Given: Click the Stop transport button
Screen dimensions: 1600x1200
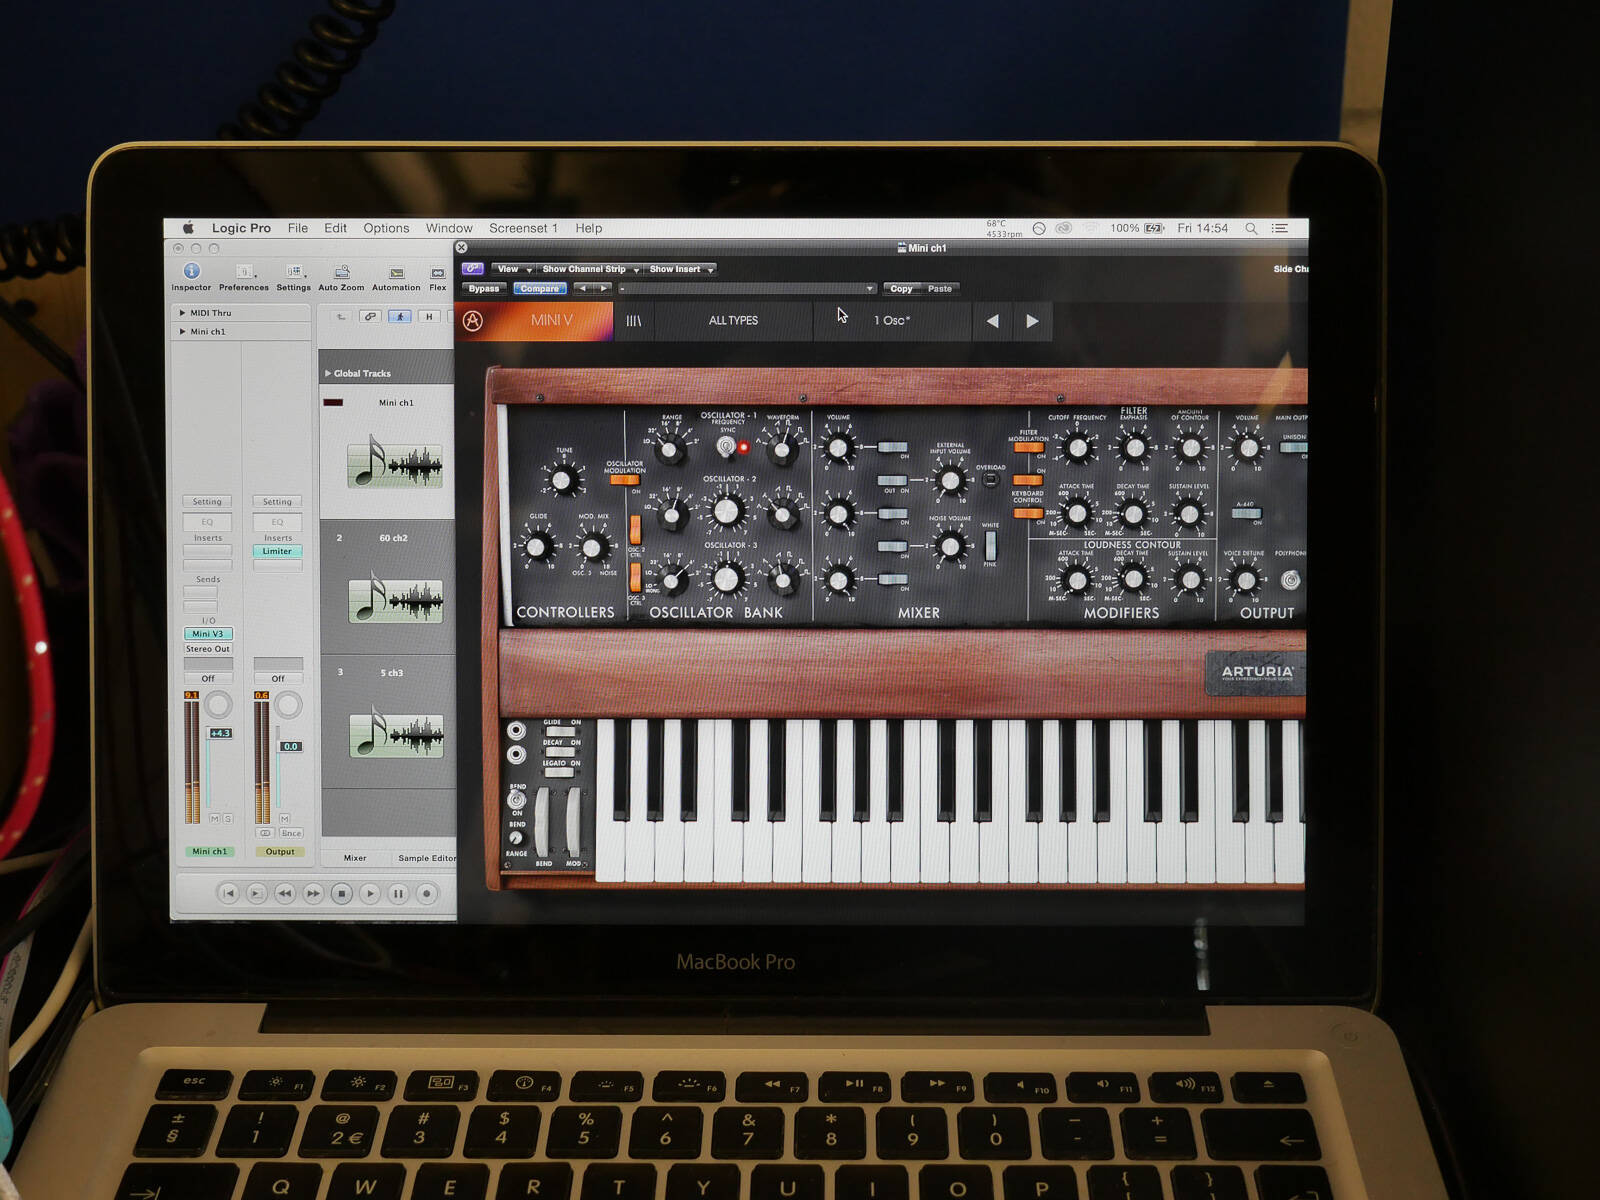Looking at the screenshot, I should [341, 893].
